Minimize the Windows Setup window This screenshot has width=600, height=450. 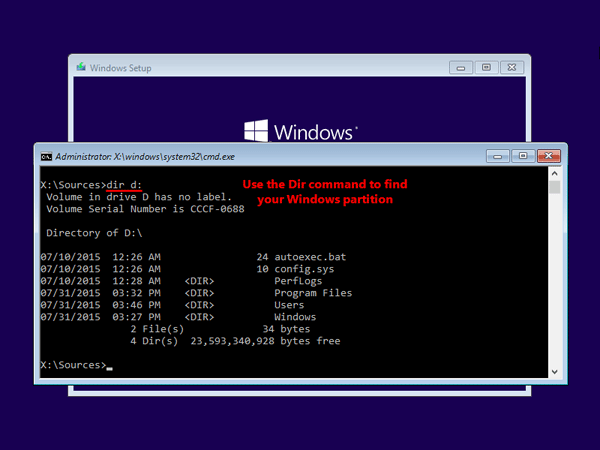[462, 68]
